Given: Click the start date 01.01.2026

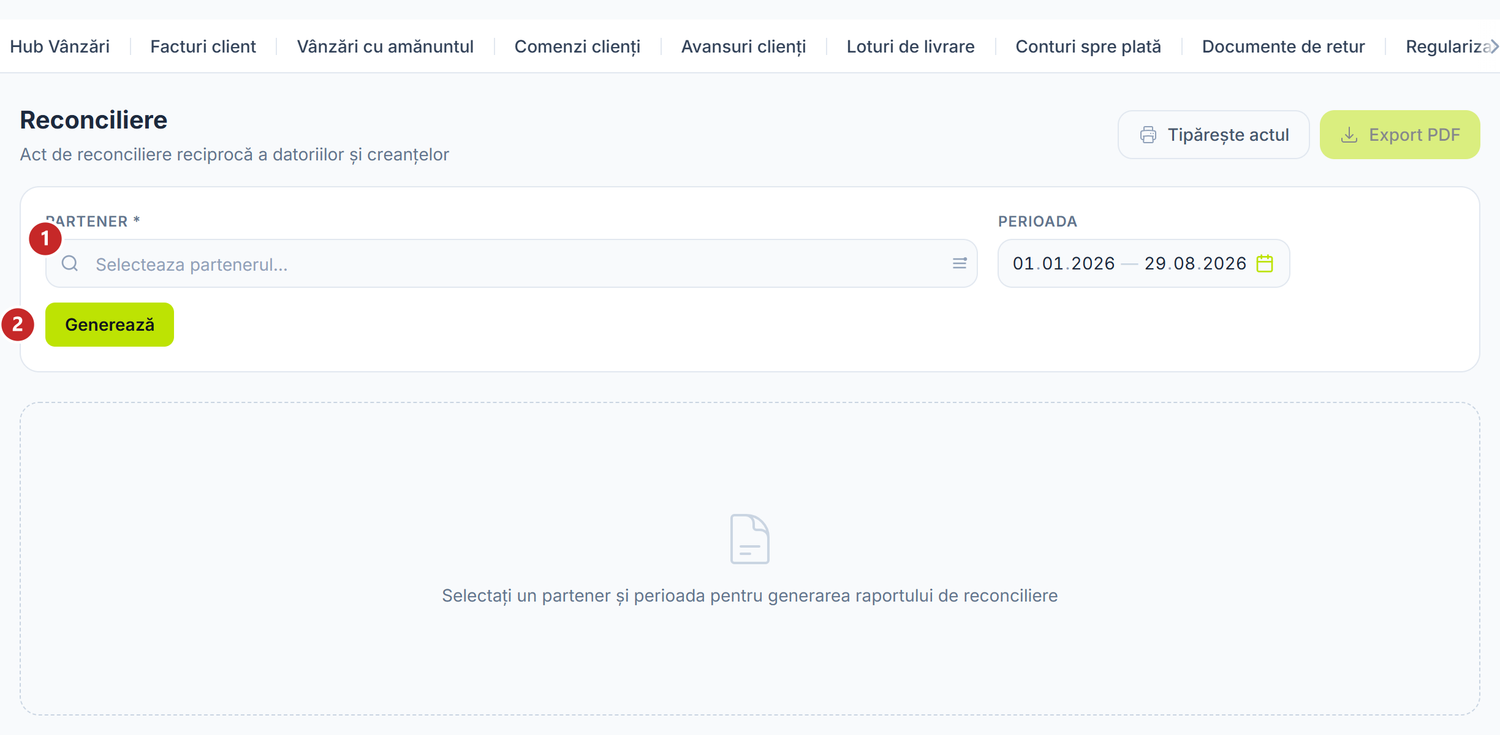Looking at the screenshot, I should coord(1063,264).
